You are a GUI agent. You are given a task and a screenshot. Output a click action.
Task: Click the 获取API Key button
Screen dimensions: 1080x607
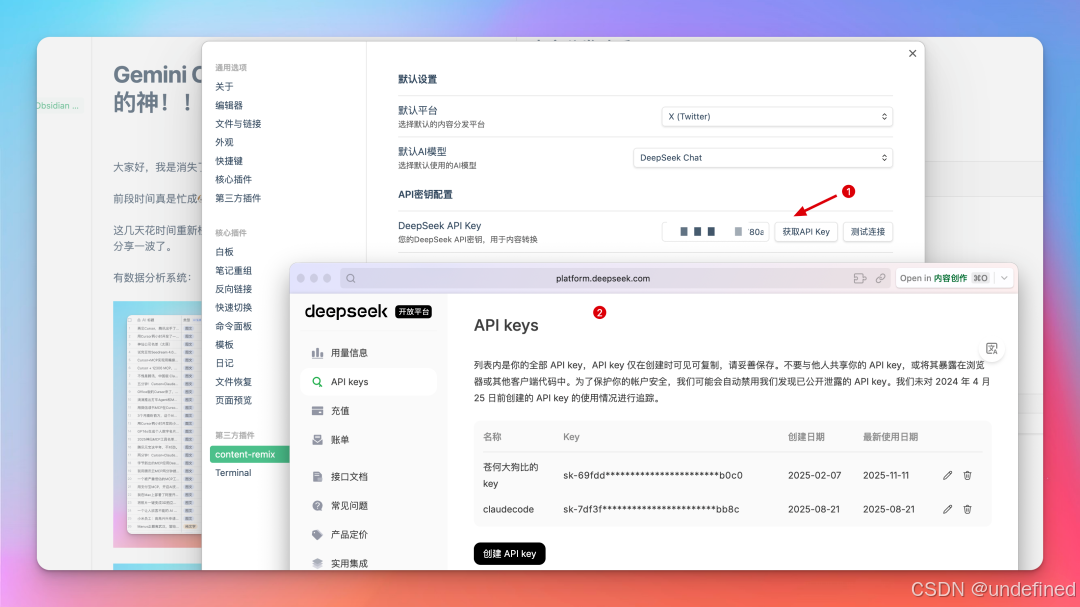tap(806, 232)
